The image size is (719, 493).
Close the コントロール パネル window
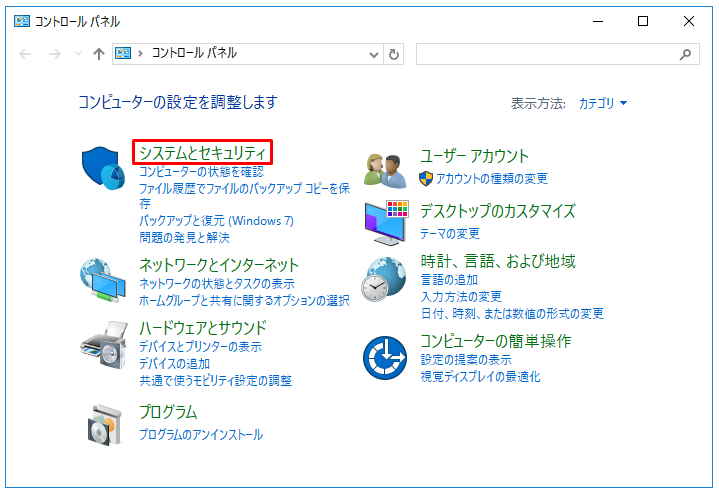point(688,21)
